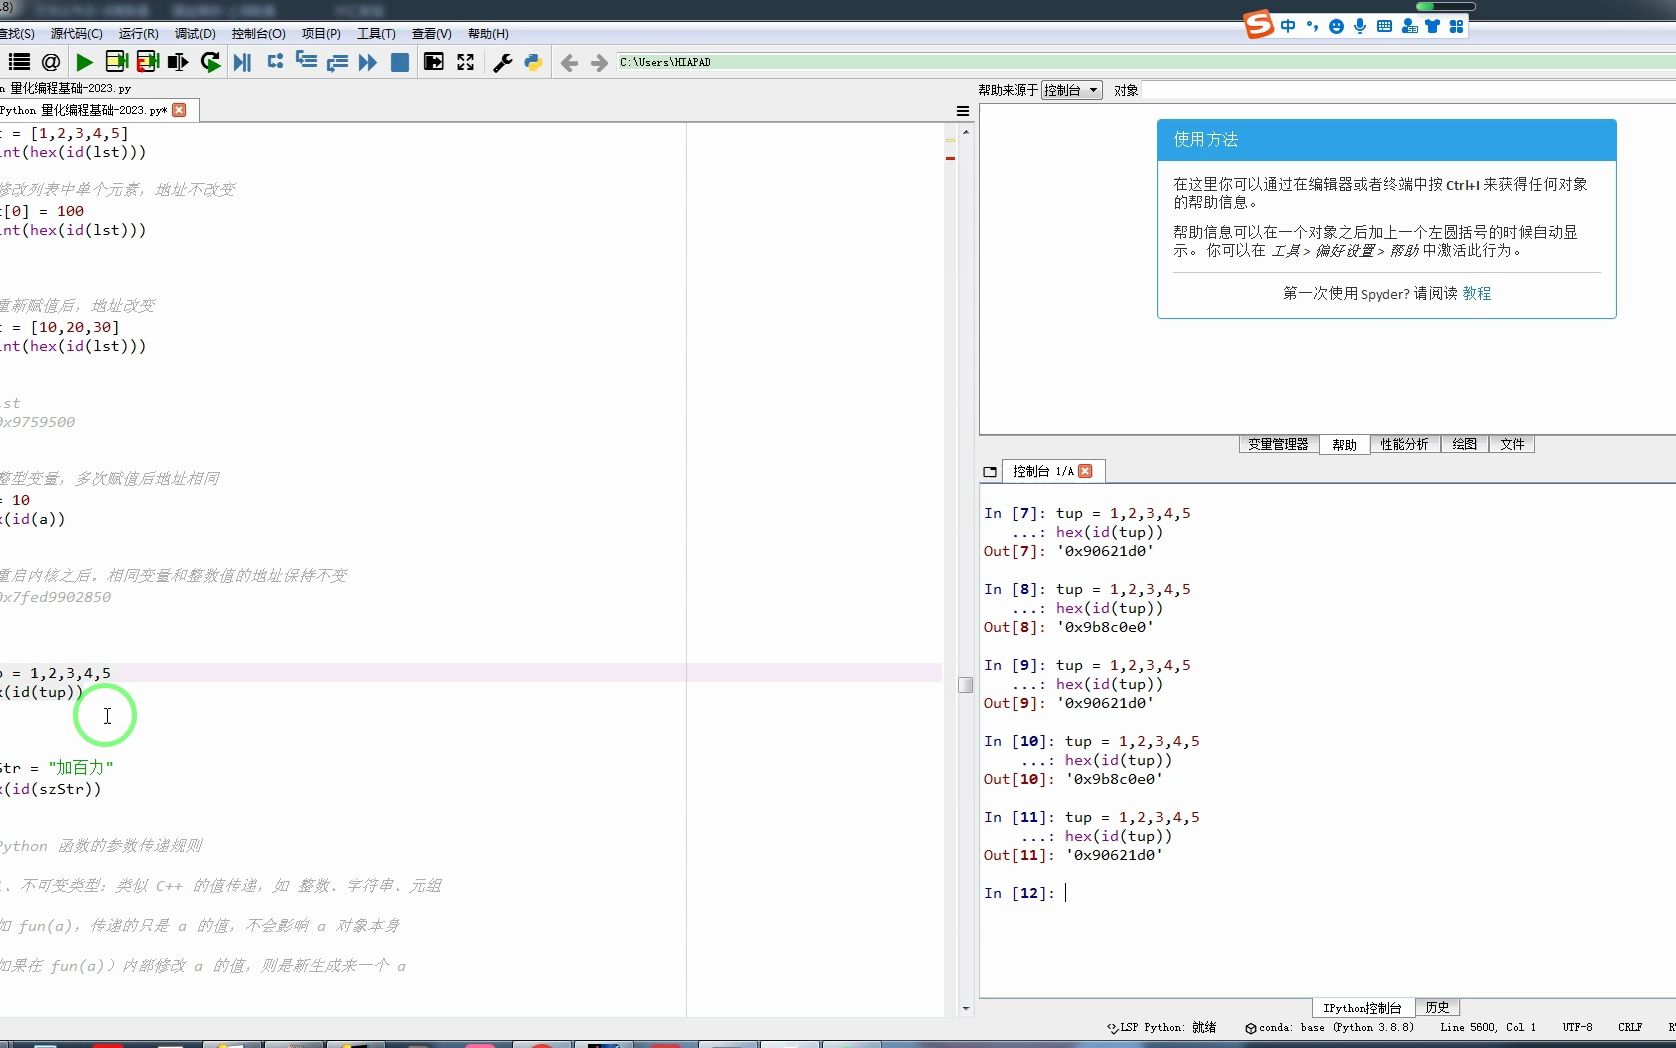
Task: Open editor pane options hamburger menu
Action: [x=963, y=111]
